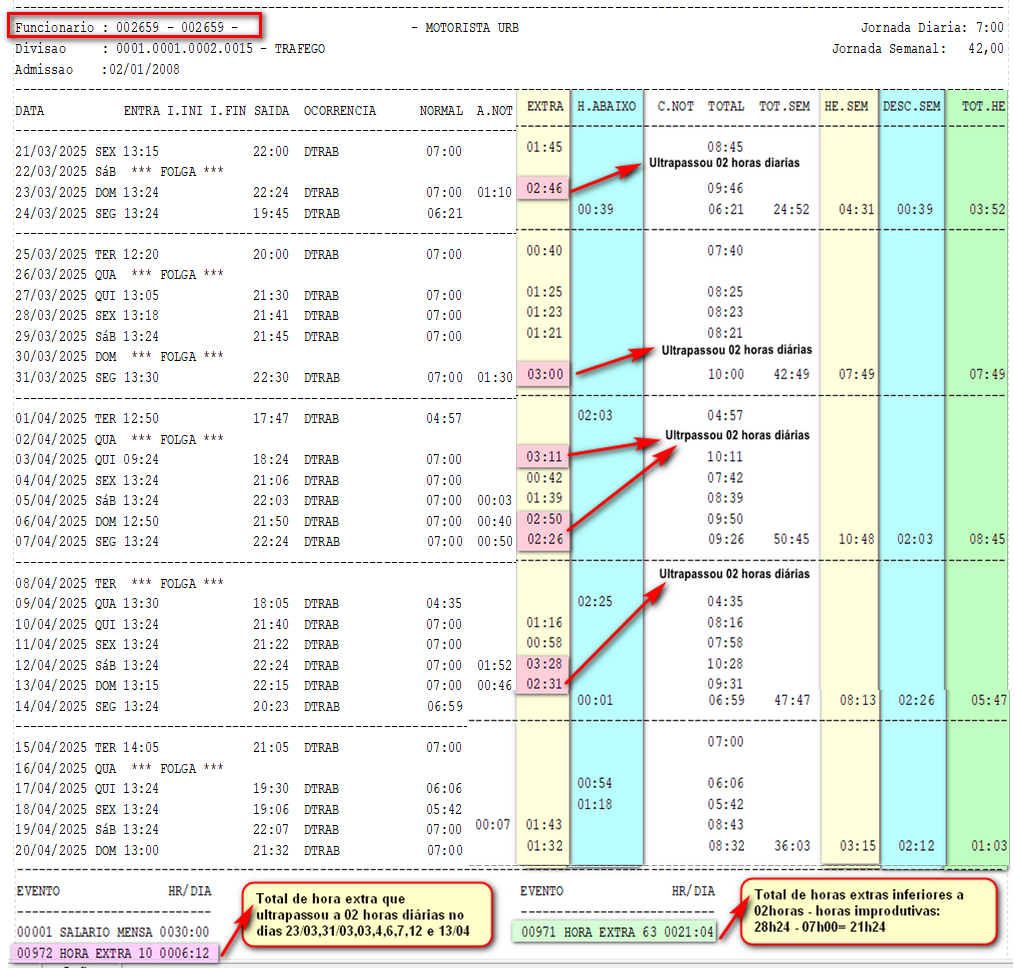This screenshot has width=1015, height=969.
Task: Click the 03:52 TOT.HE value
Action: click(987, 210)
